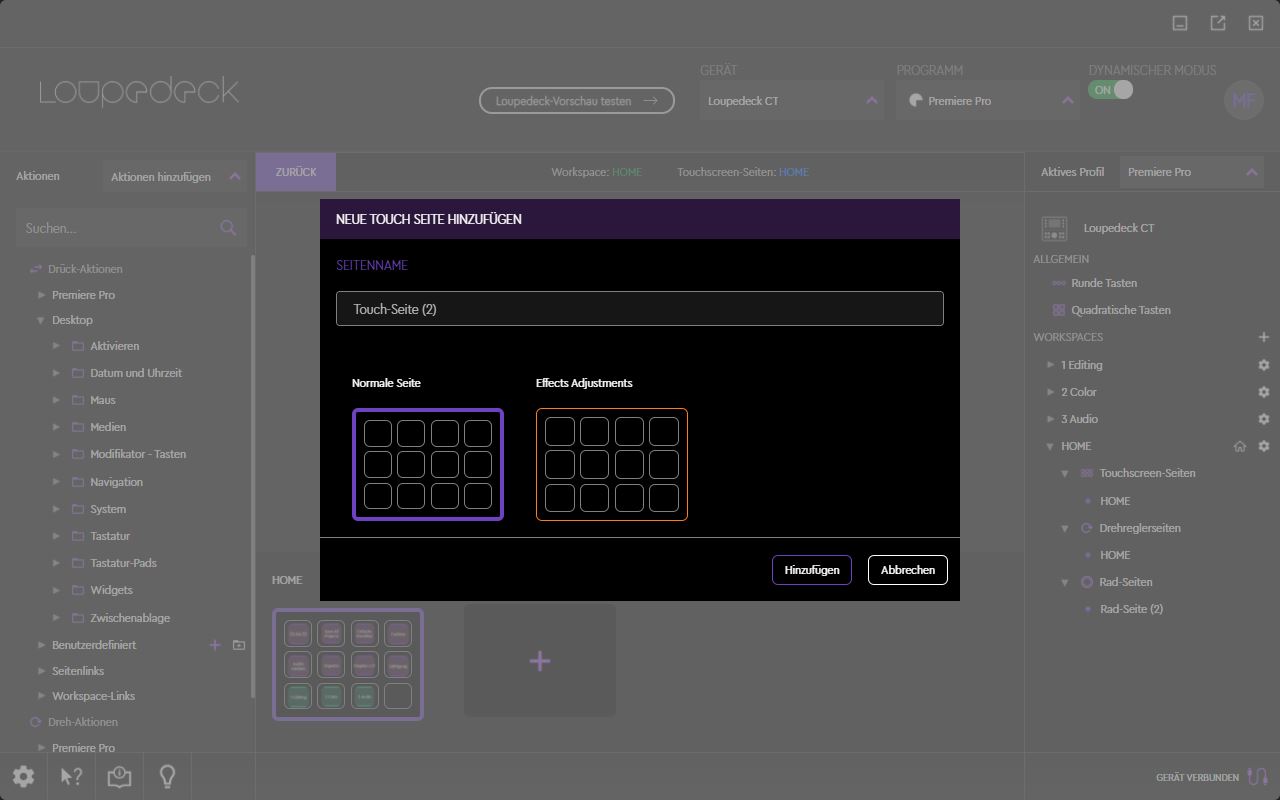The image size is (1280, 800).
Task: Expand Datum und Uhrzeit folder
Action: click(x=57, y=373)
